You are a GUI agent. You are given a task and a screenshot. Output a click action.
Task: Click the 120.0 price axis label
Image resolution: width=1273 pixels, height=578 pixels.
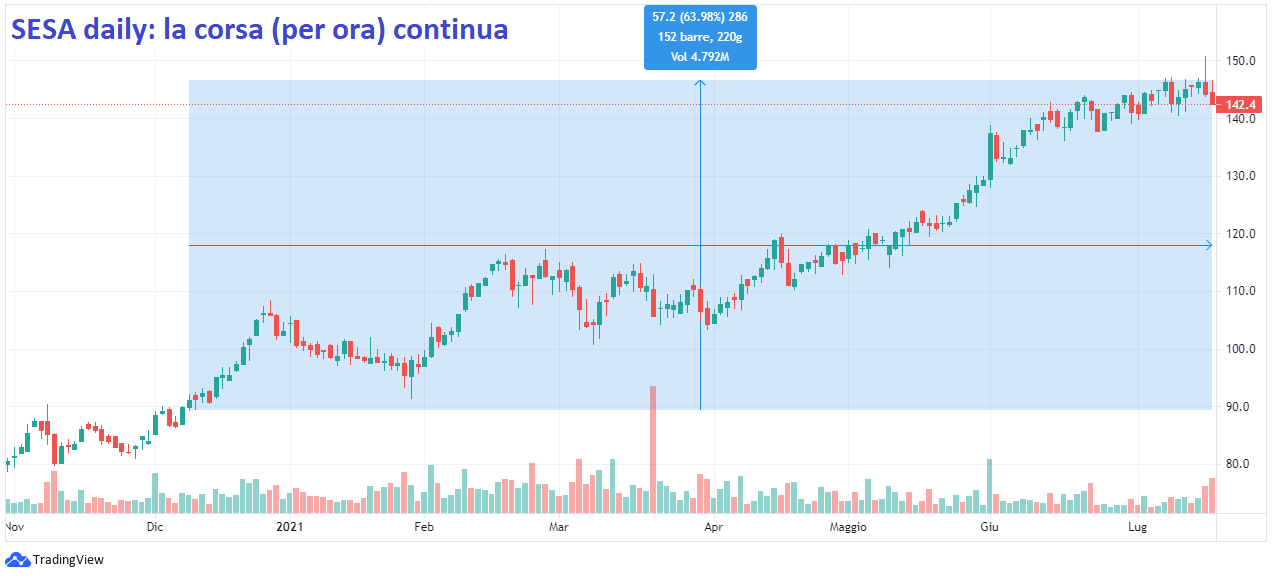tap(1242, 234)
